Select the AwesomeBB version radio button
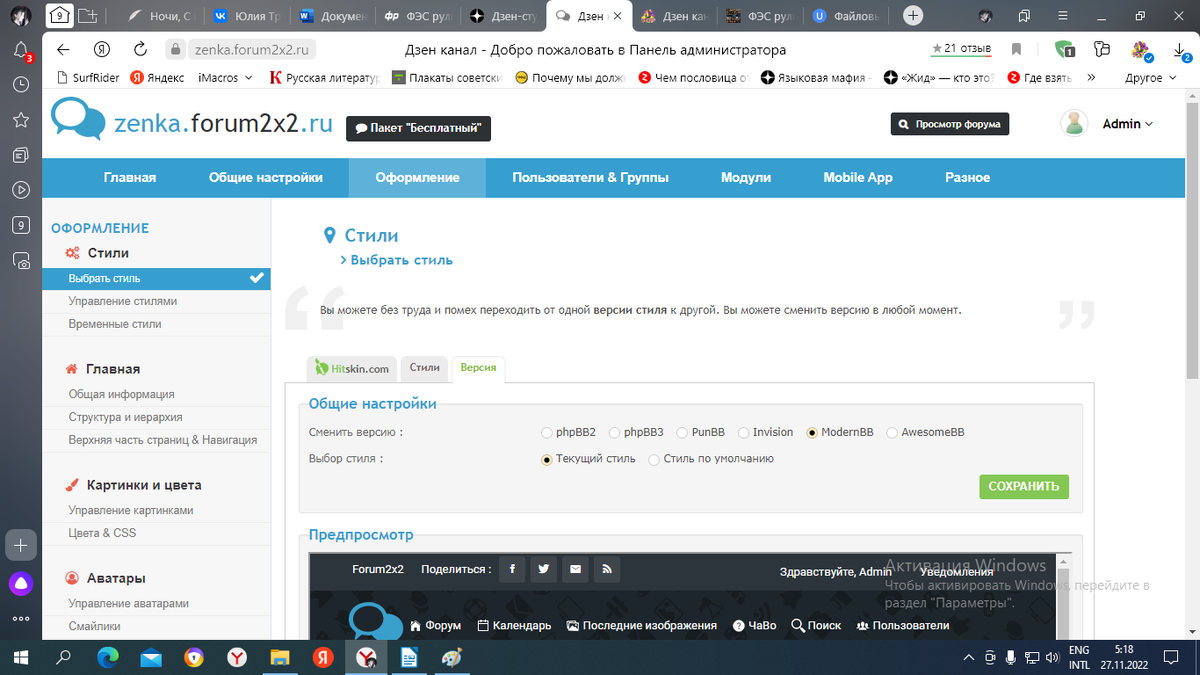This screenshot has height=675, width=1200. (892, 433)
